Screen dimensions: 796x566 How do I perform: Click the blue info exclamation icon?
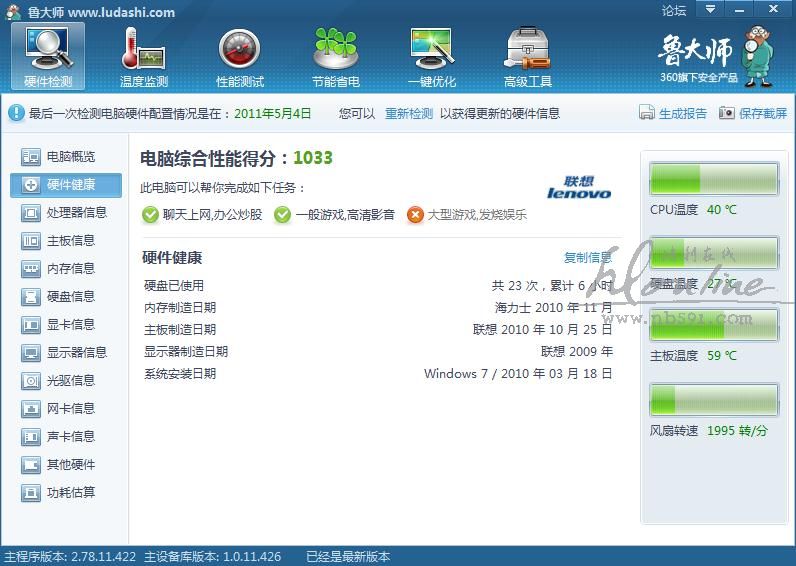click(16, 113)
